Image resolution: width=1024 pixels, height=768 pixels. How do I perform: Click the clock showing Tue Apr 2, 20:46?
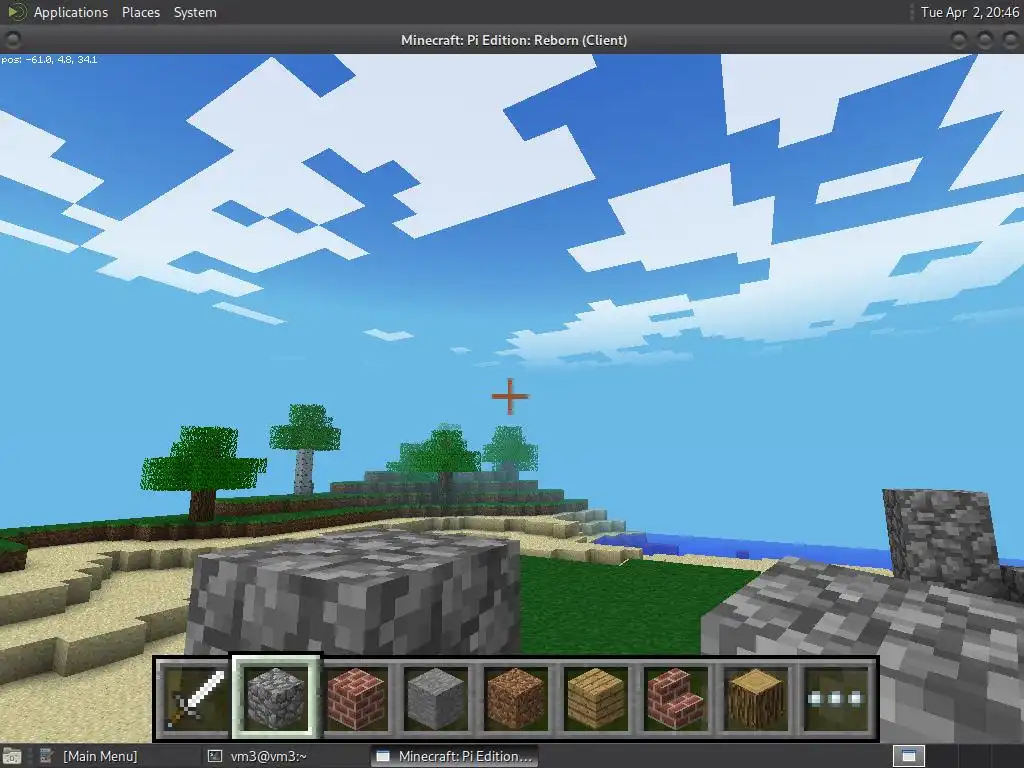pos(969,12)
